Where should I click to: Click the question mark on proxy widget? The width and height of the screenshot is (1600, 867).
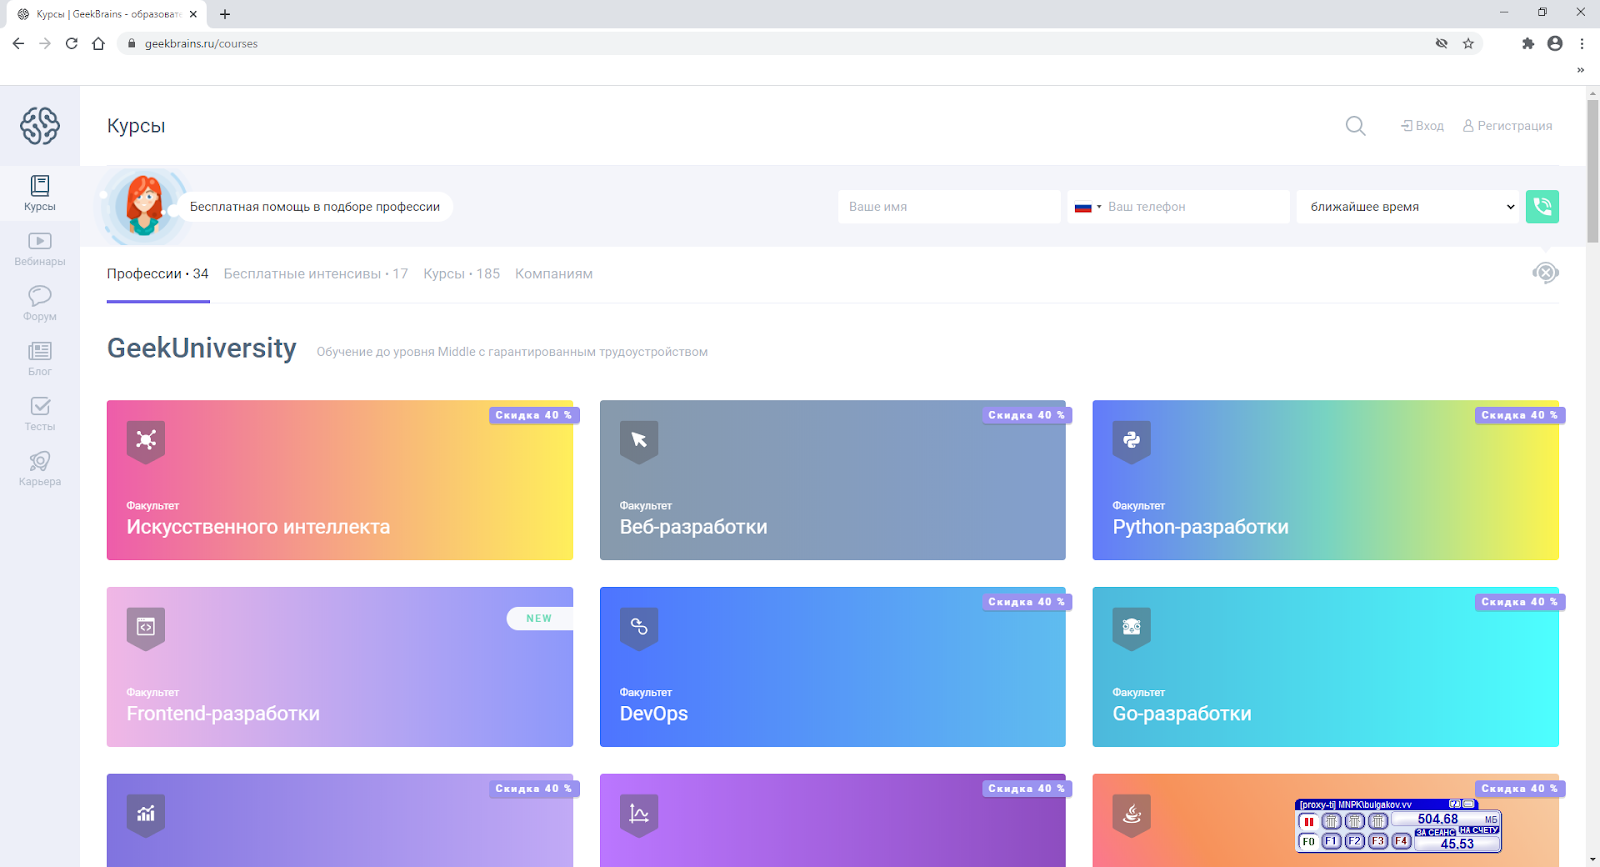(1455, 804)
